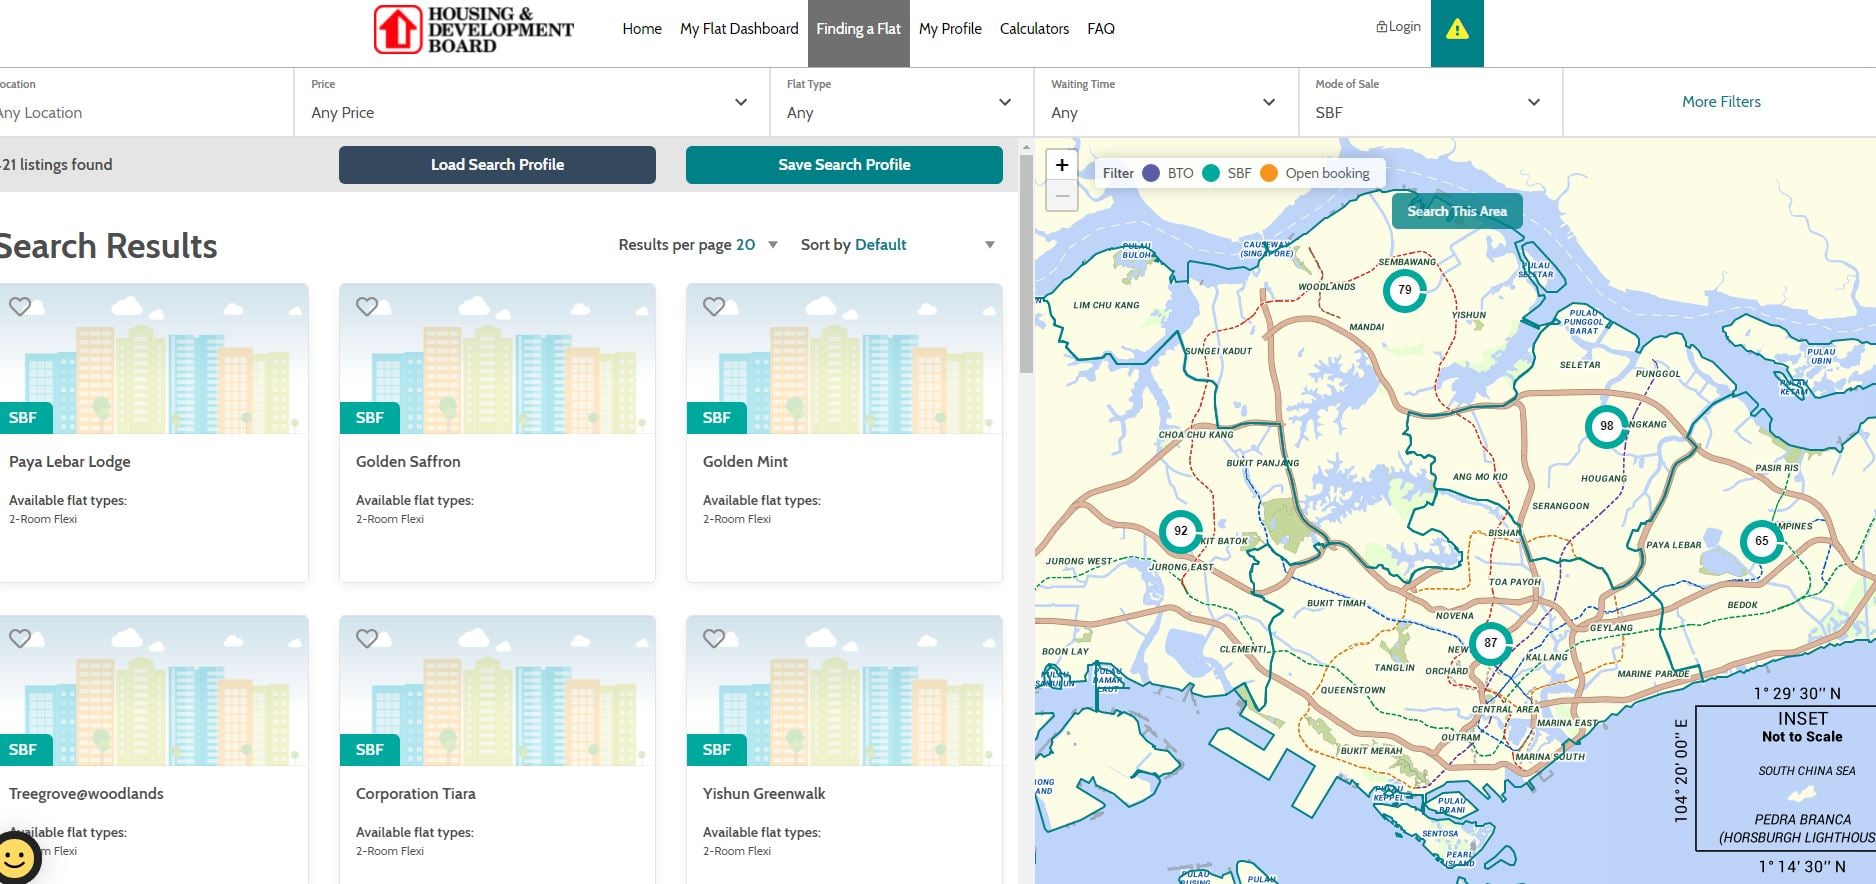The width and height of the screenshot is (1876, 884).
Task: Click the orange Open booking filter swatch
Action: pos(1269,173)
